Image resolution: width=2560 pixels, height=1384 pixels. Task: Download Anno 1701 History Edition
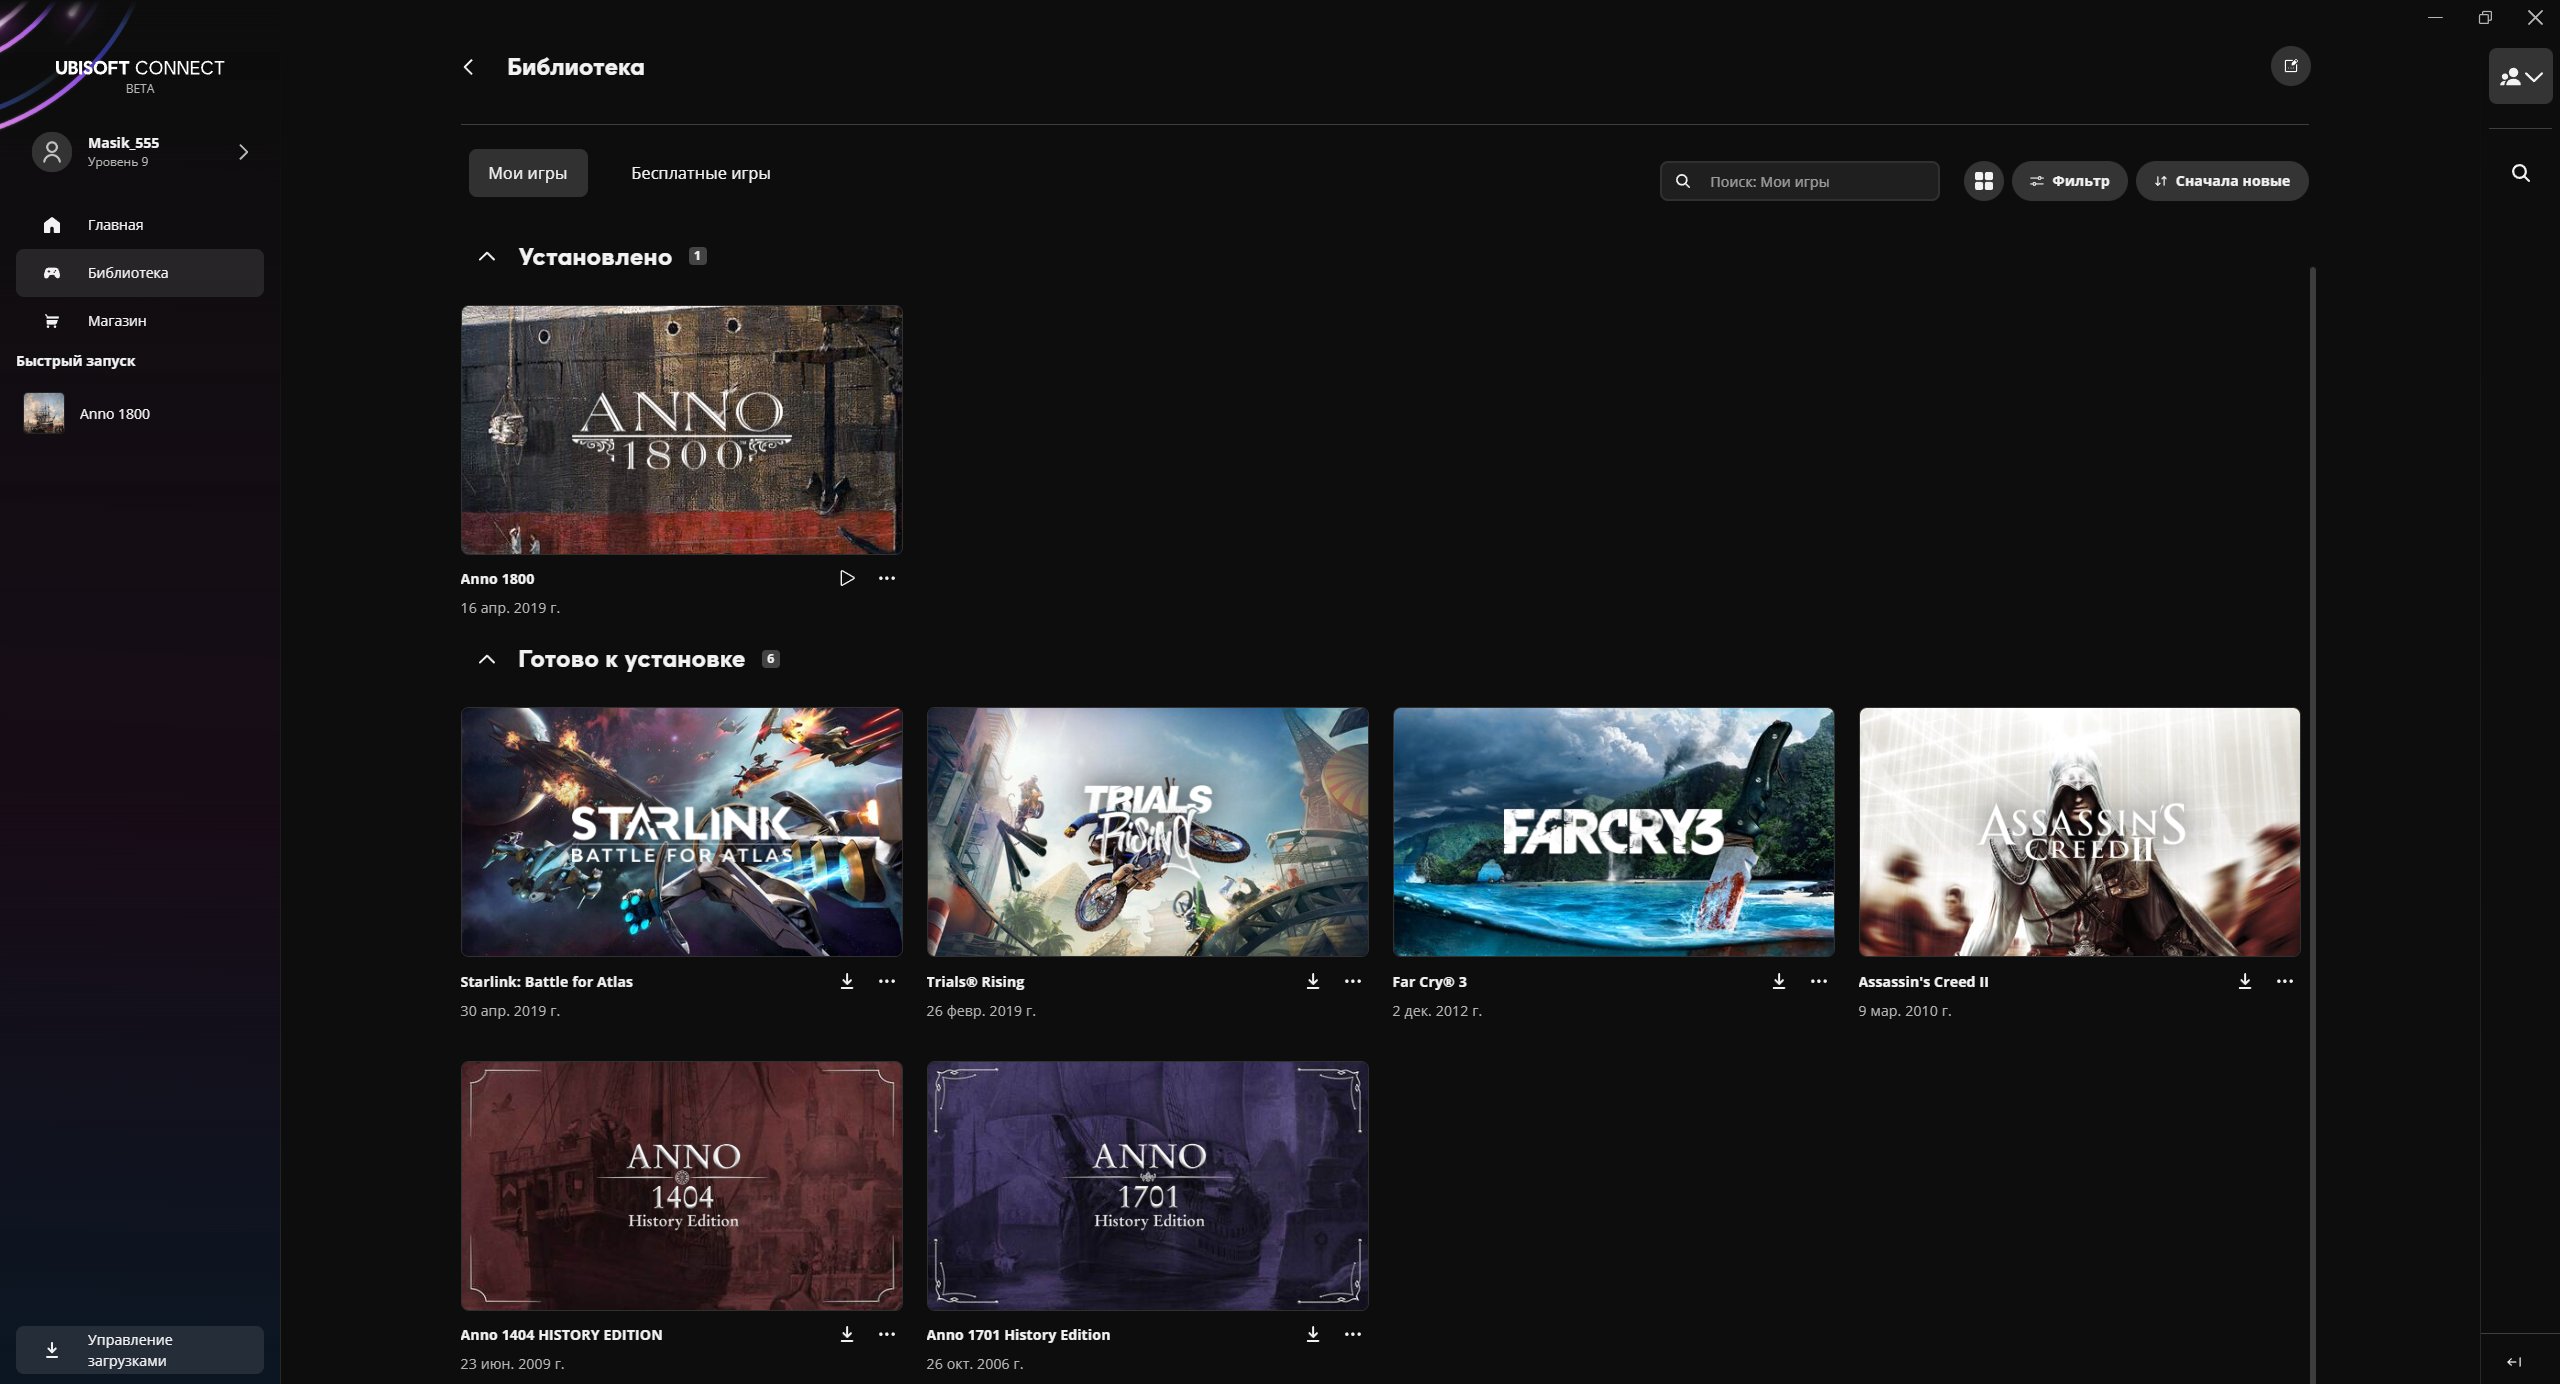pos(1312,1334)
